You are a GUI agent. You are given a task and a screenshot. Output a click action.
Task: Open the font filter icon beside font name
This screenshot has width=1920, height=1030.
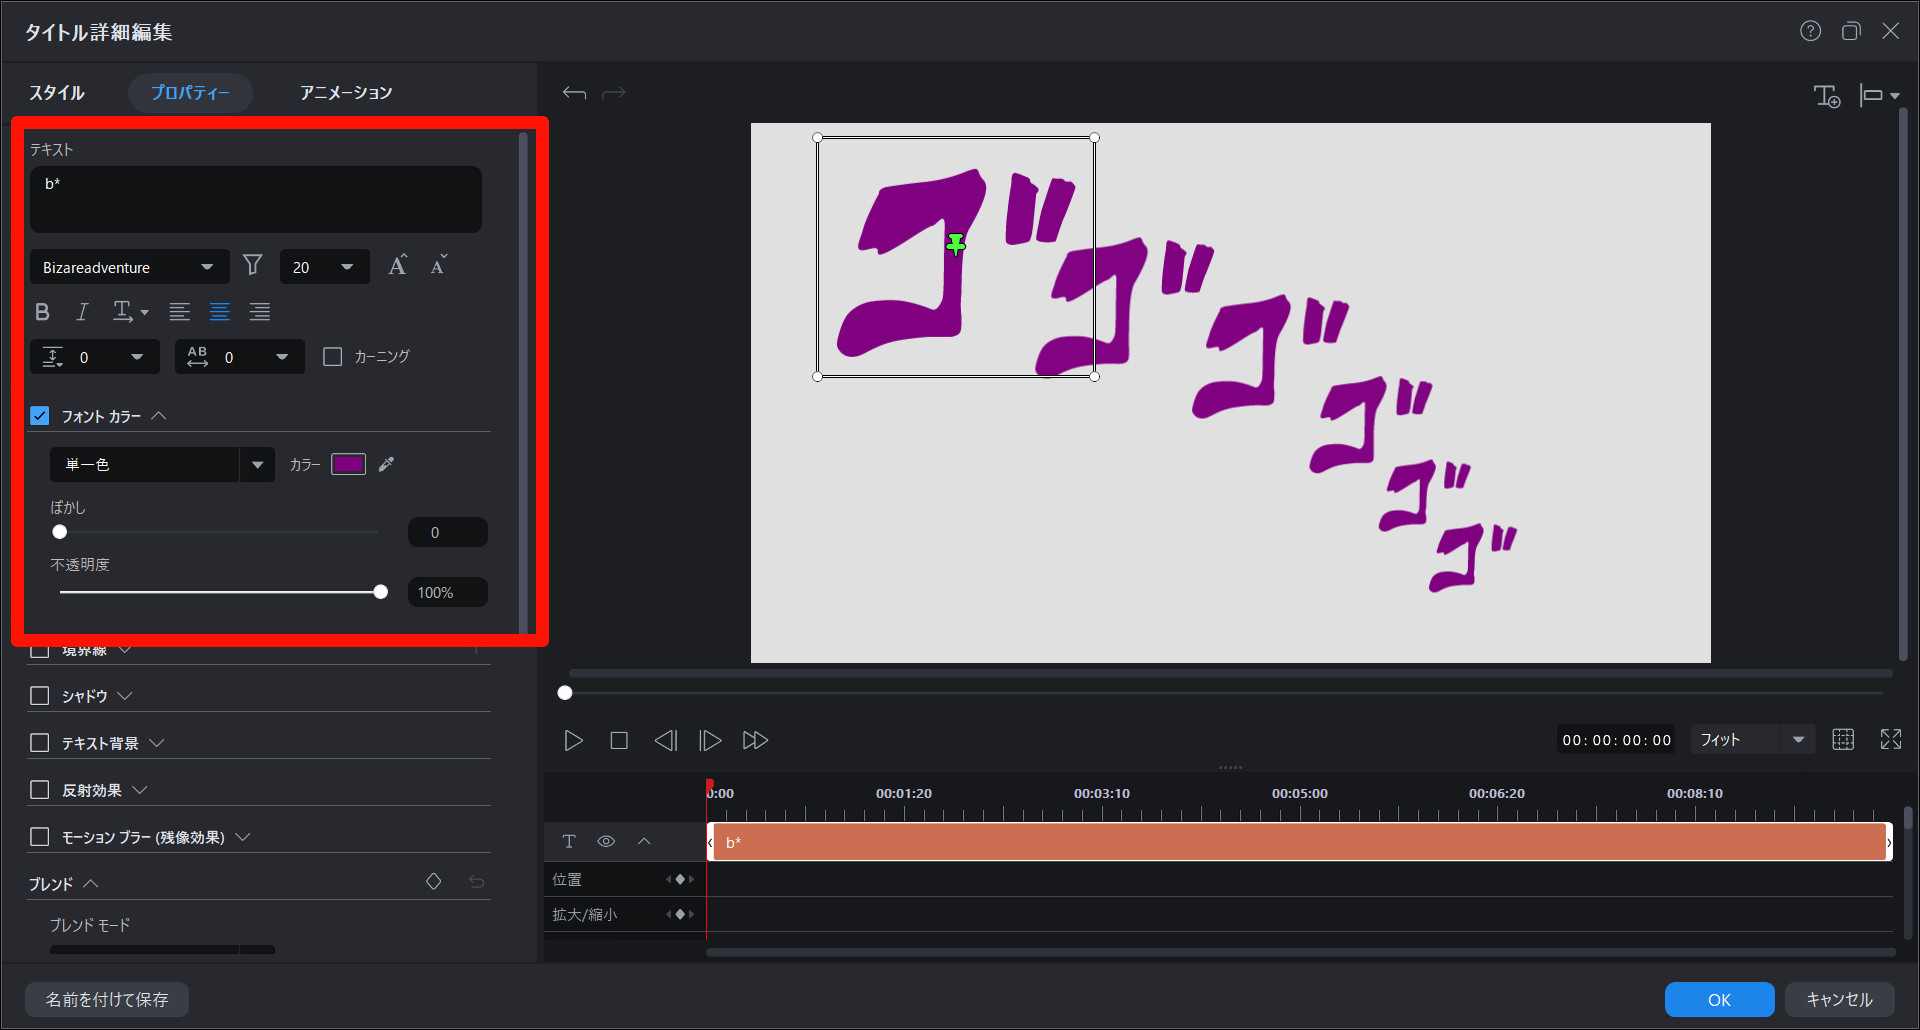252,266
